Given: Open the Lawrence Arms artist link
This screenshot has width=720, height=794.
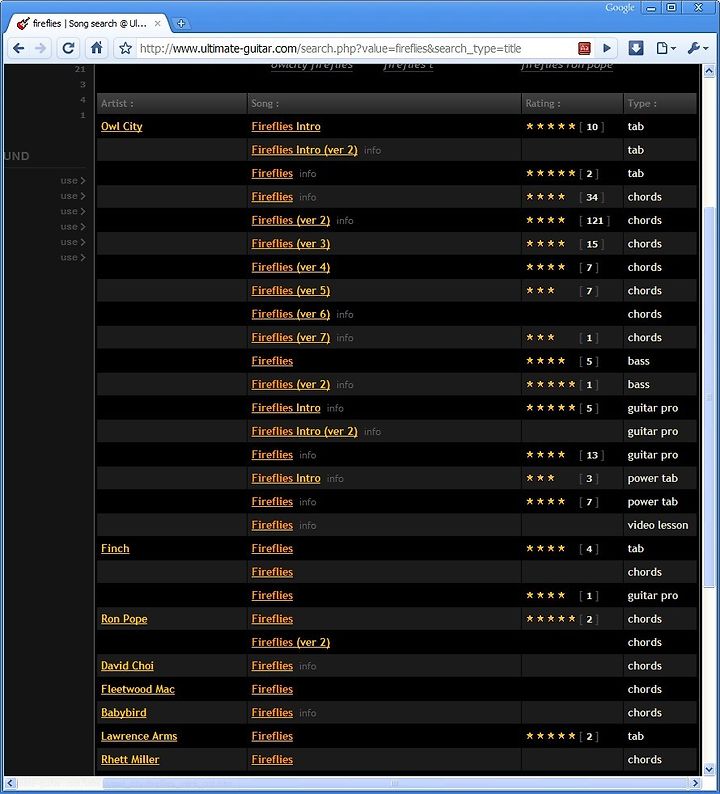Looking at the screenshot, I should tap(139, 736).
